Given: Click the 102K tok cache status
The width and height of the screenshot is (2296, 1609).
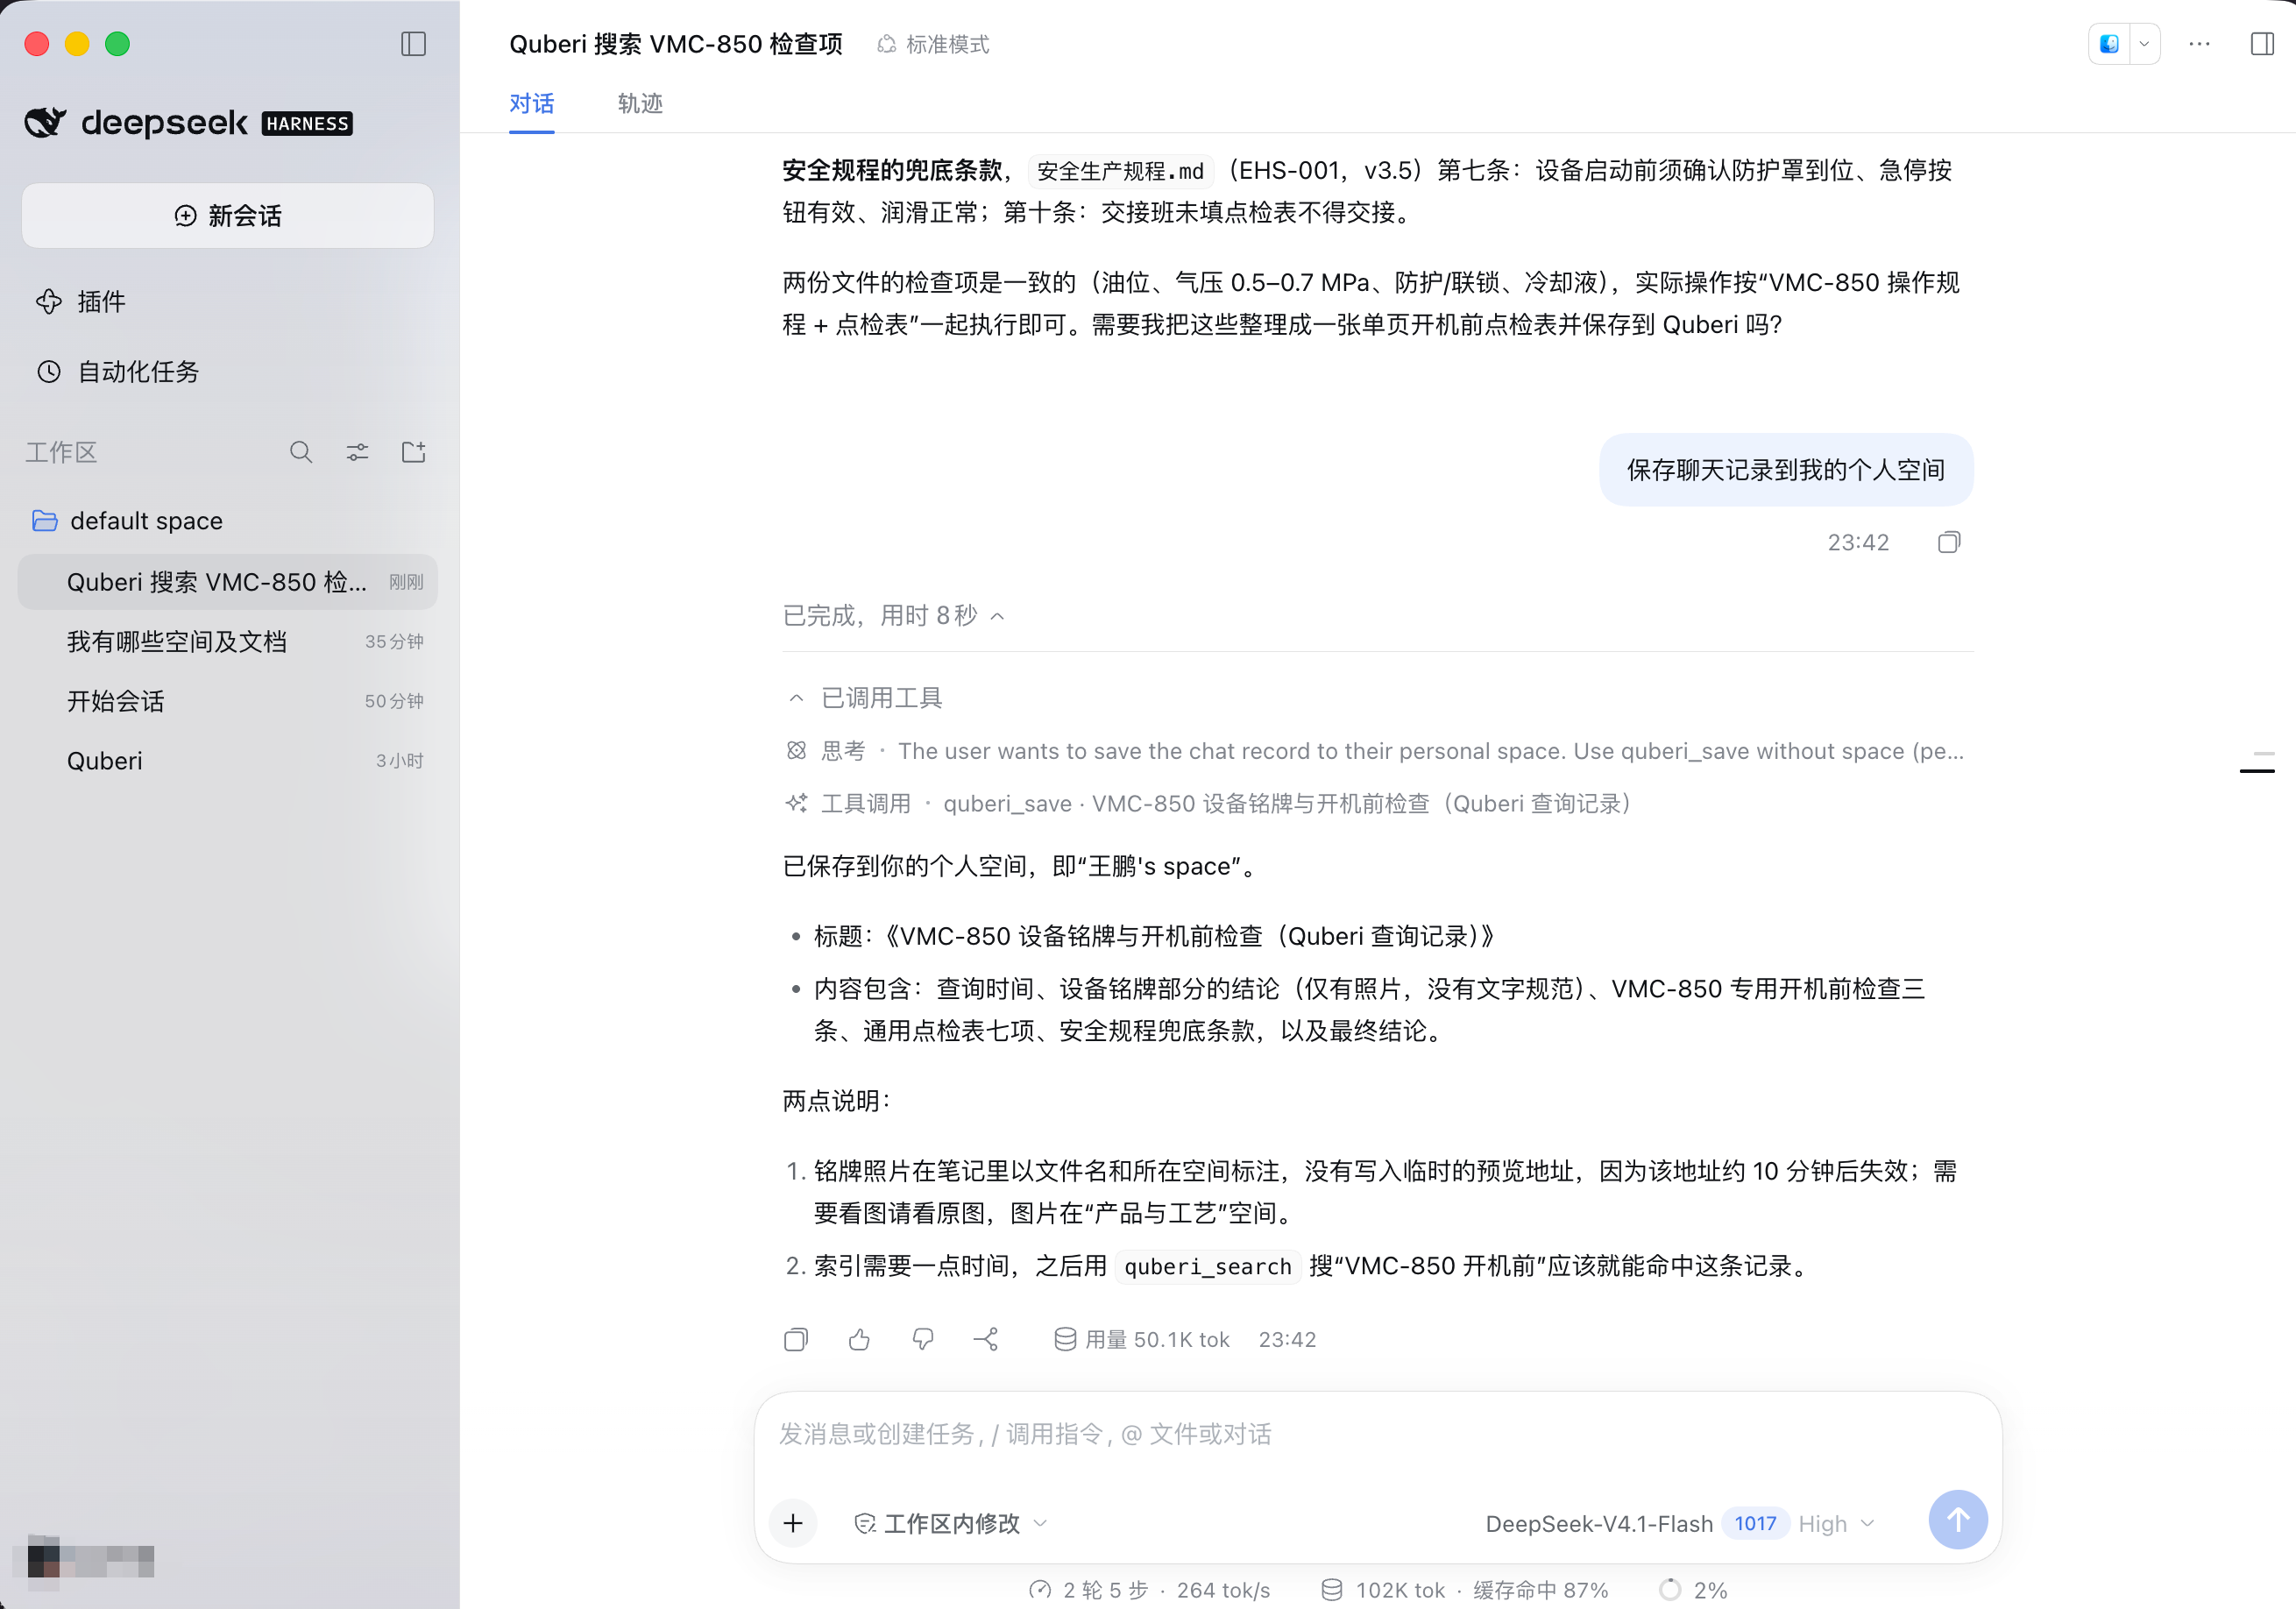Looking at the screenshot, I should [x=1464, y=1590].
